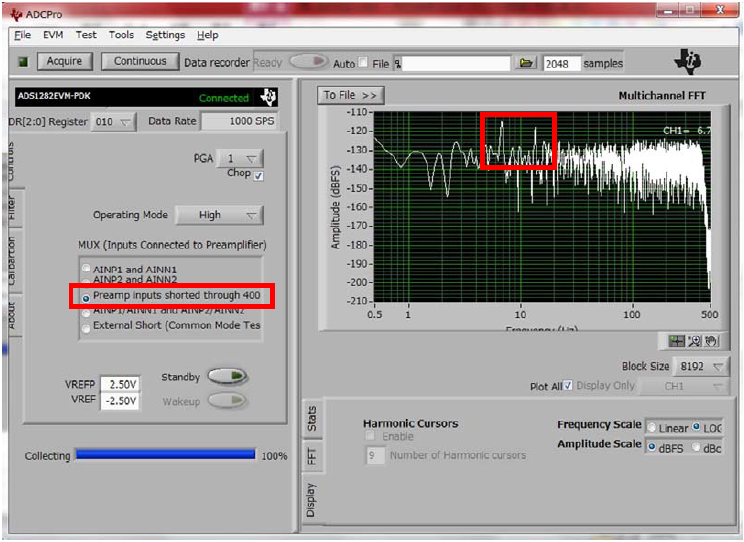
Task: Select the graph zoom magnifier tool
Action: pos(694,341)
